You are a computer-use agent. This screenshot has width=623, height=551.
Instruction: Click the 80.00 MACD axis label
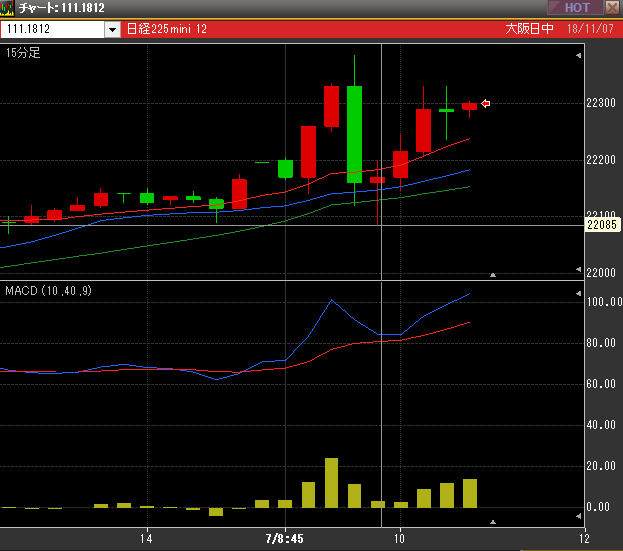point(601,342)
